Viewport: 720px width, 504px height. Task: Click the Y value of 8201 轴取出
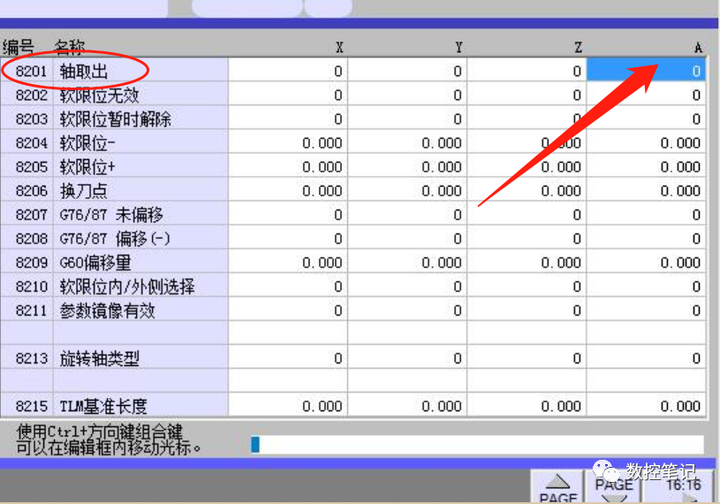(x=407, y=71)
